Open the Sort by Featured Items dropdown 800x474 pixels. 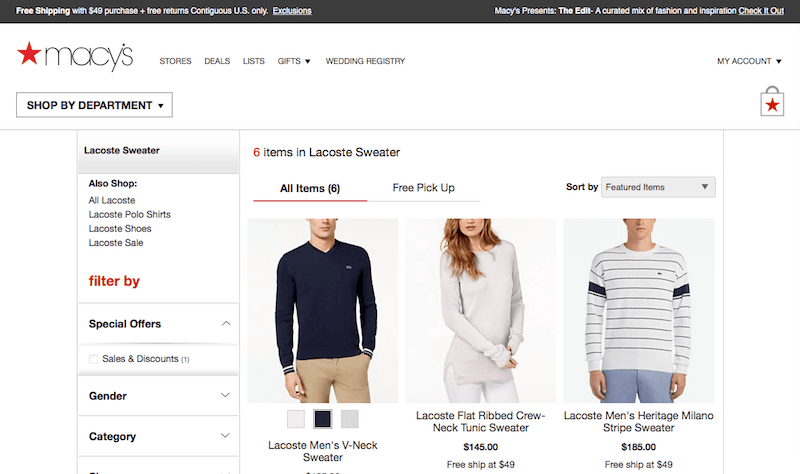pyautogui.click(x=658, y=187)
